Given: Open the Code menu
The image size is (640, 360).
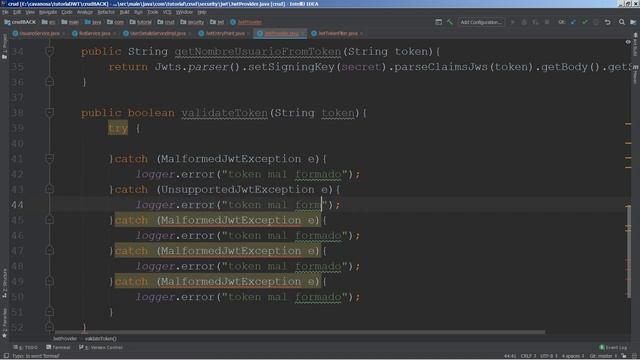Looking at the screenshot, I should 67,12.
